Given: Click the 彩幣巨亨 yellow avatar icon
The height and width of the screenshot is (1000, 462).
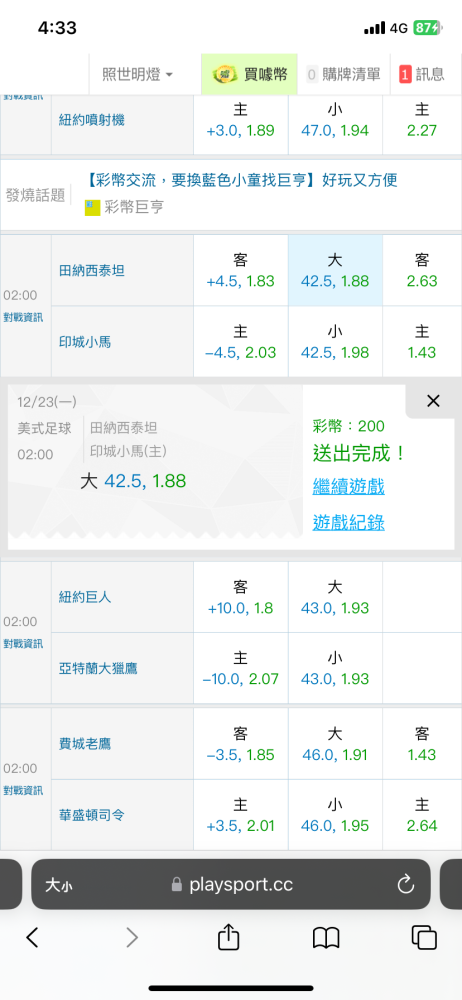Looking at the screenshot, I should (93, 207).
